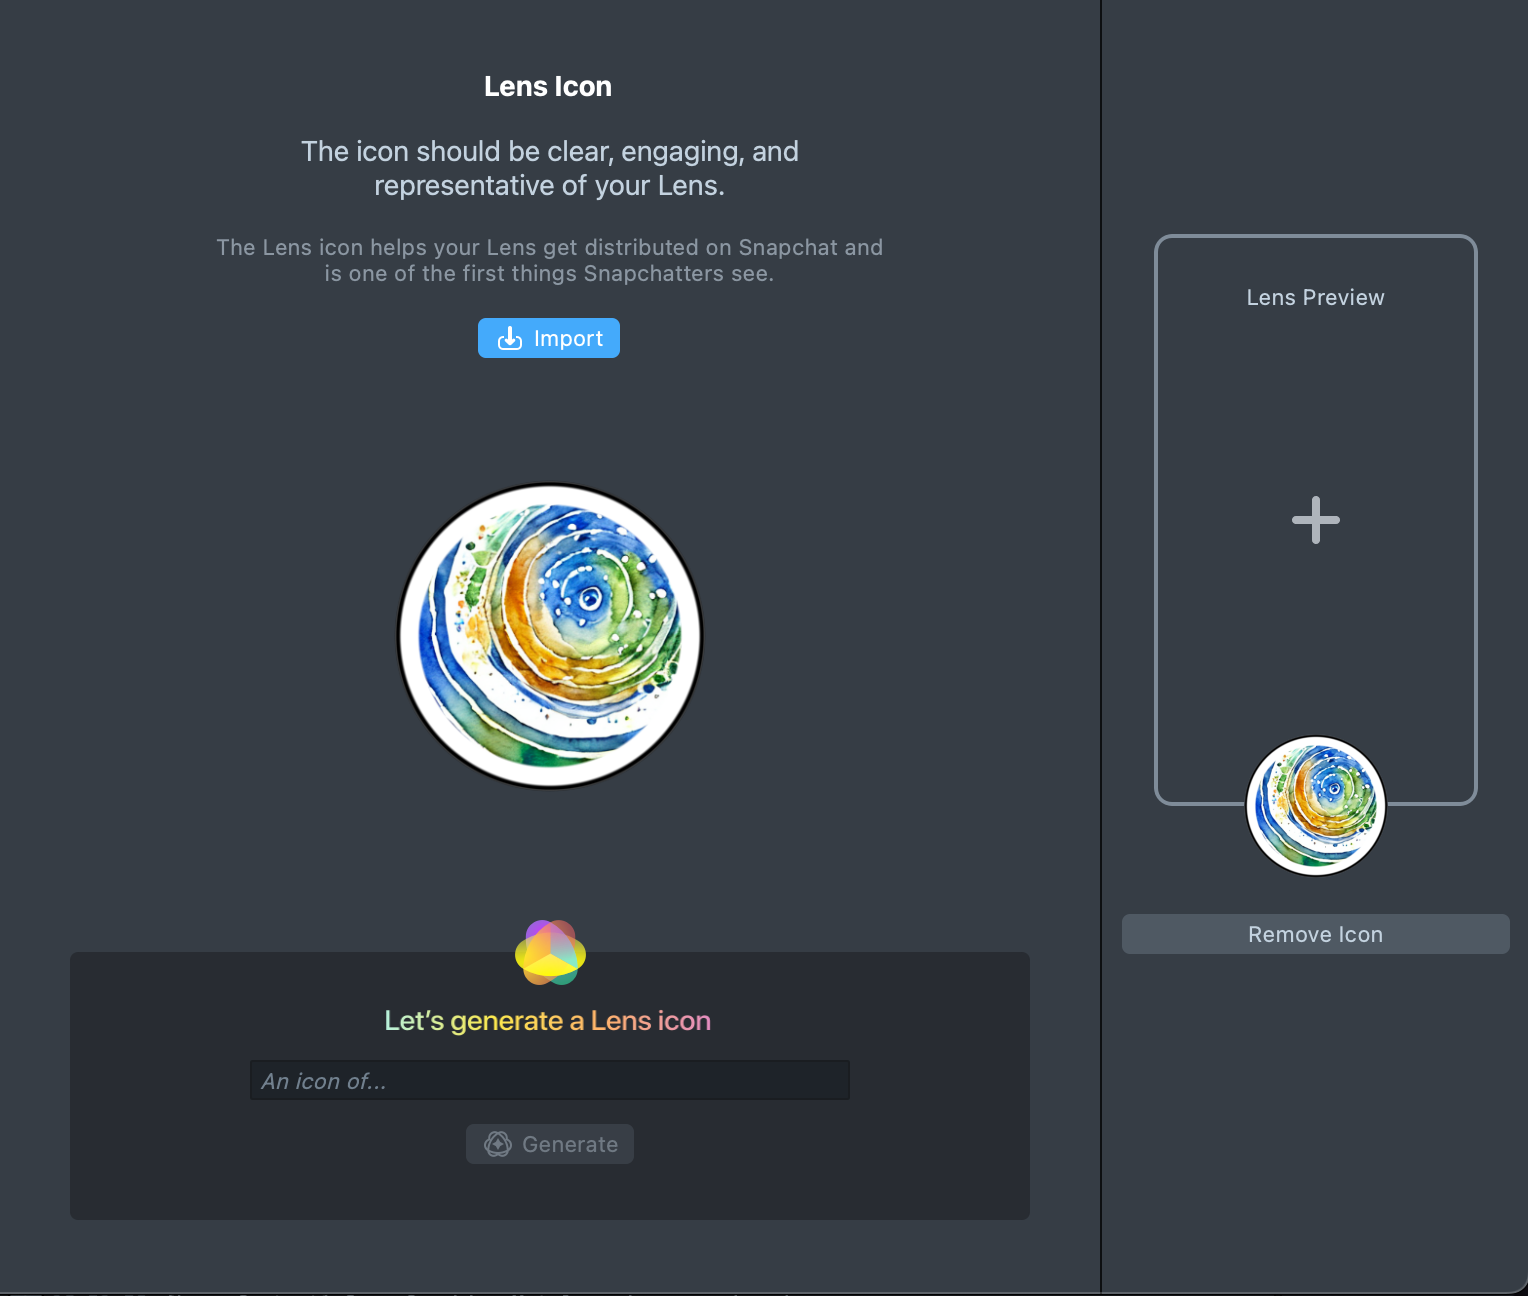Click the sparkle icon on Generate button
Image resolution: width=1528 pixels, height=1296 pixels.
tap(498, 1144)
